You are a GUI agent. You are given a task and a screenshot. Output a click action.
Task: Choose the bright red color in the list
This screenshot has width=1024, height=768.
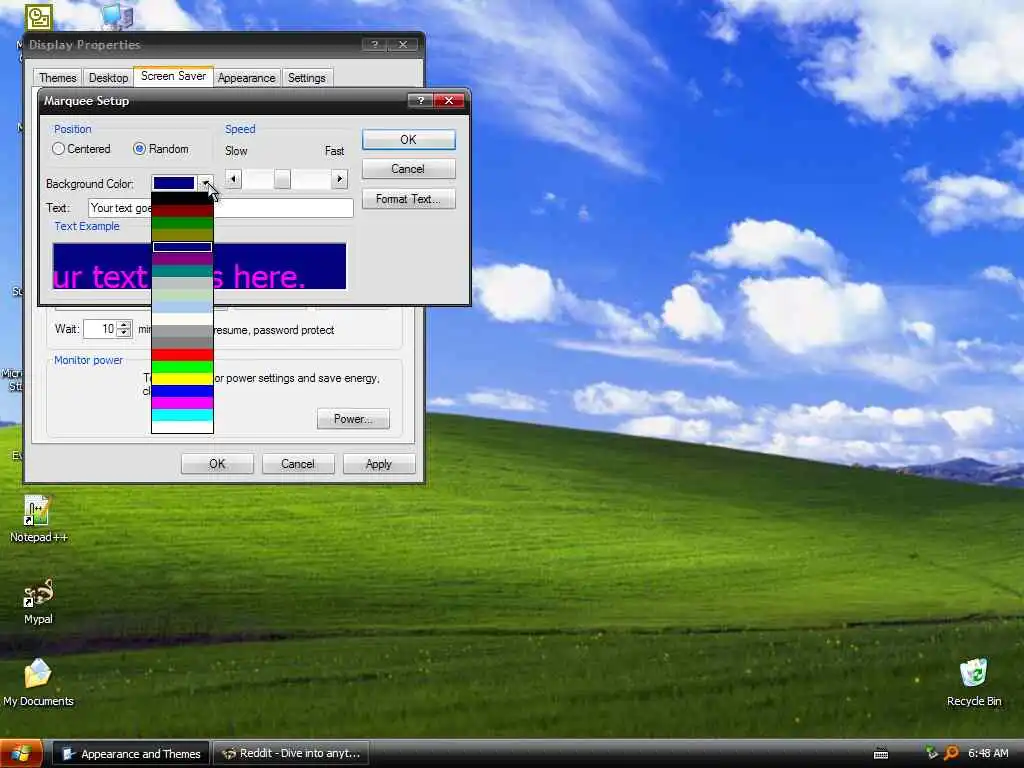click(182, 355)
